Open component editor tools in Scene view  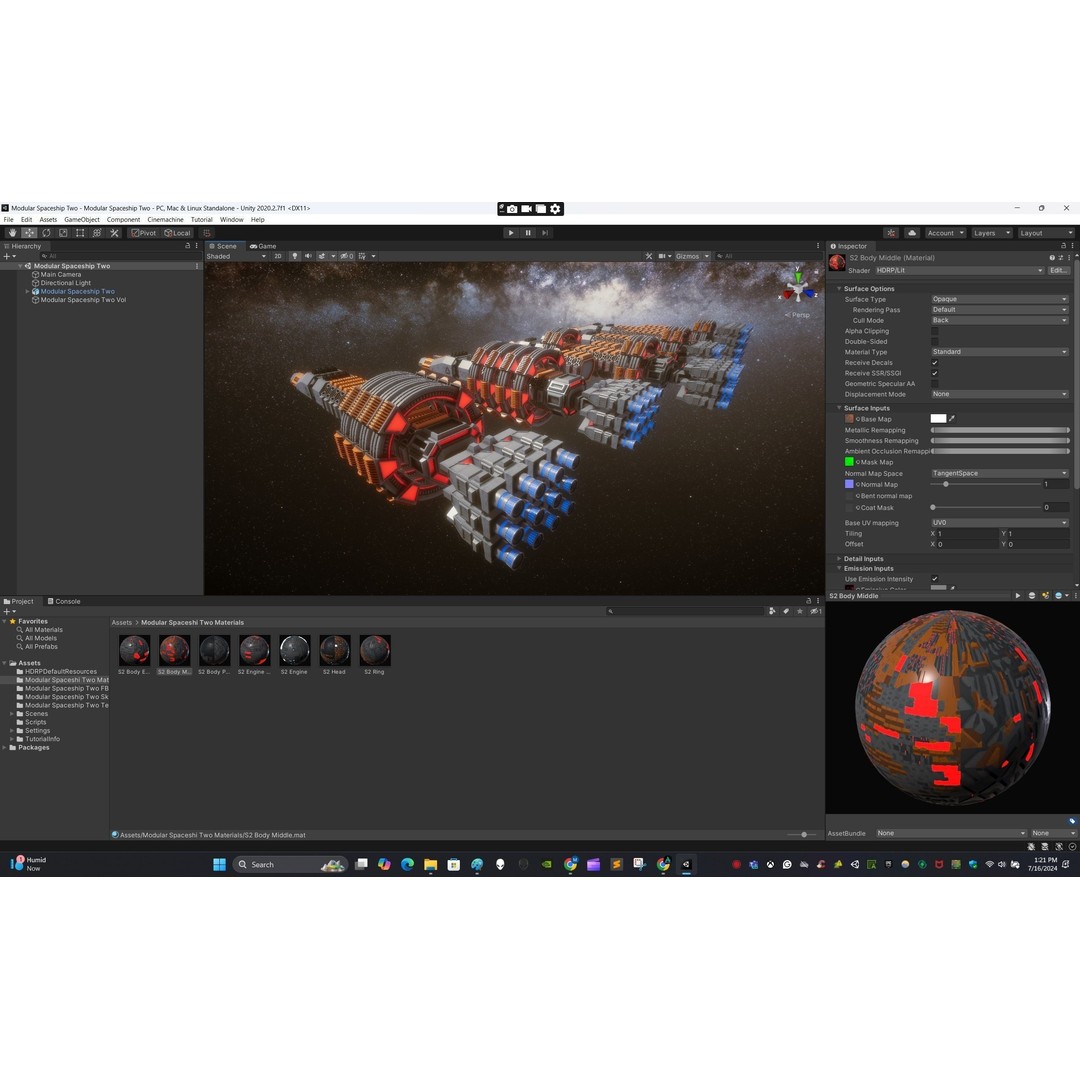coord(649,256)
